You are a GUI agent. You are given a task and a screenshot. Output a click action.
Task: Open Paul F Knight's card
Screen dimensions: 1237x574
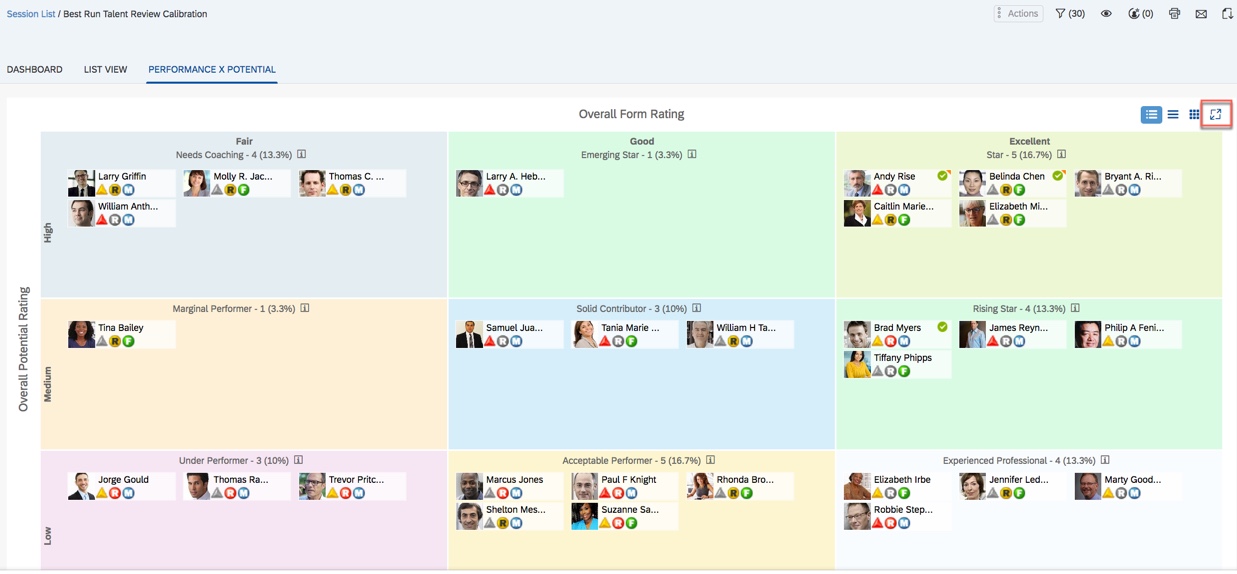(625, 487)
